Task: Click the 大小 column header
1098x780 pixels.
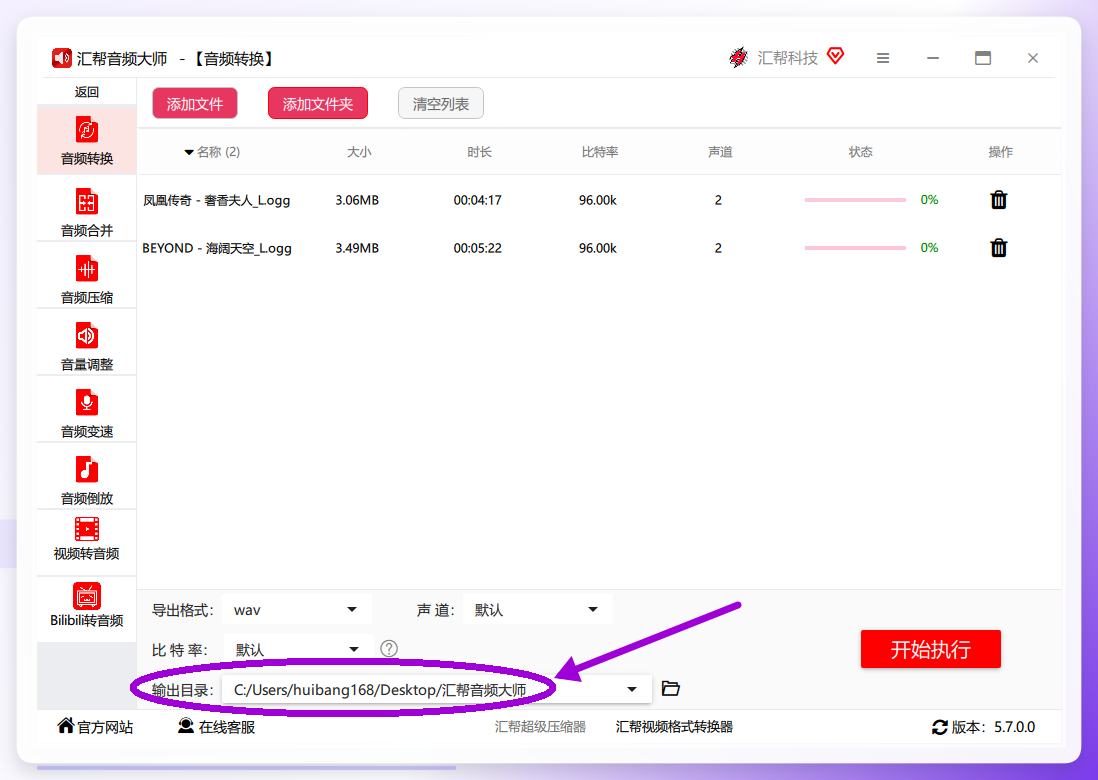Action: tap(359, 152)
